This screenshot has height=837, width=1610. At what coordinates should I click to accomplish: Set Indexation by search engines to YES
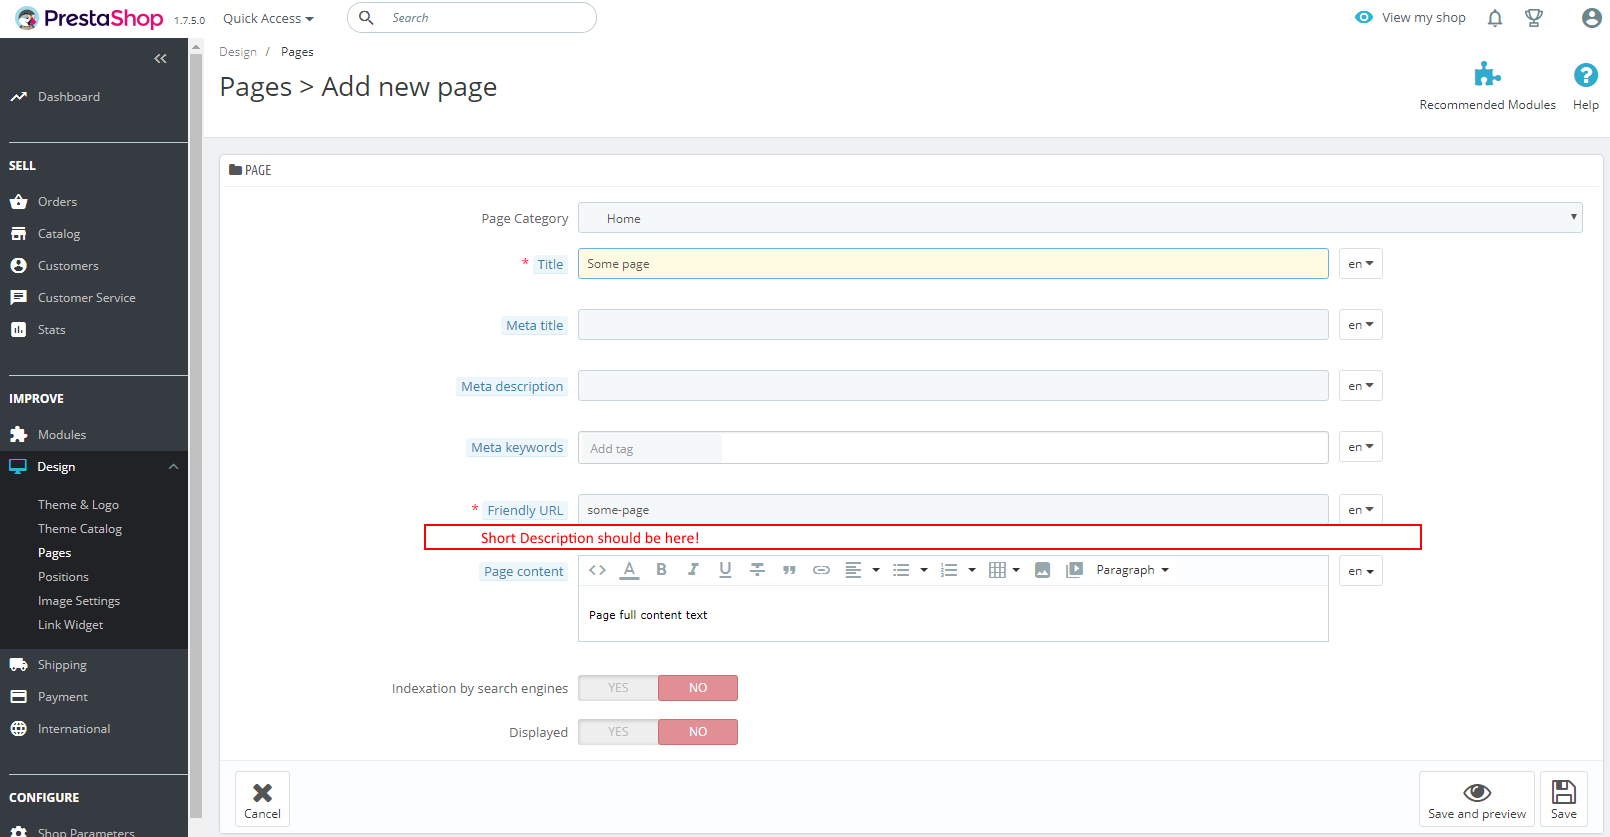[x=618, y=688]
